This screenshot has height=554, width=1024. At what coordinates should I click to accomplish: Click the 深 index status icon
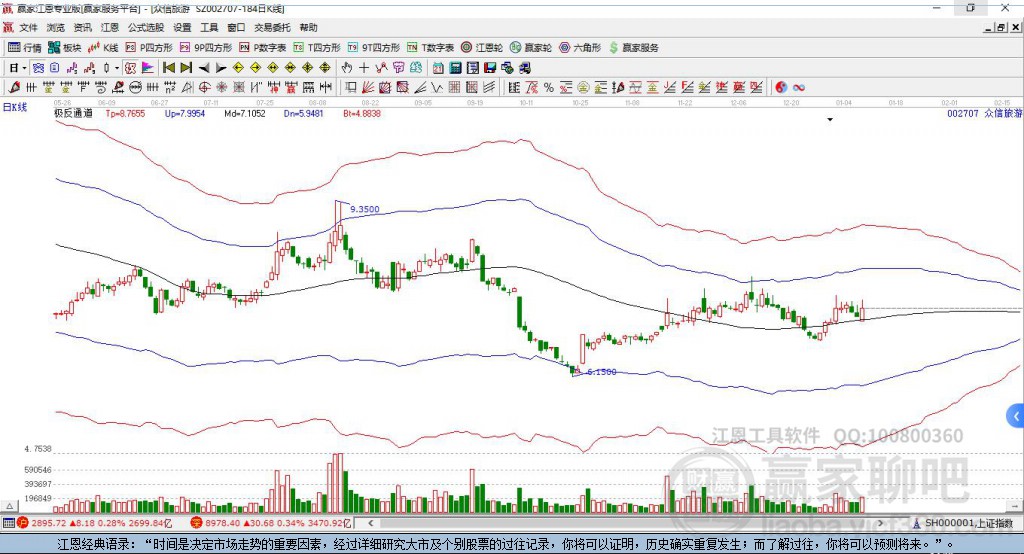coord(196,523)
